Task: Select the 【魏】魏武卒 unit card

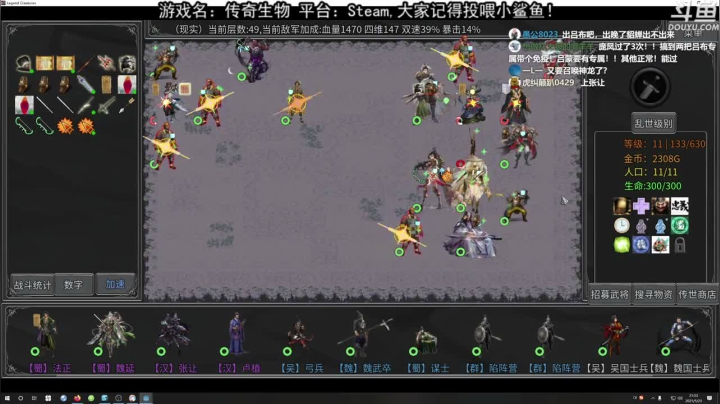Action: (x=364, y=342)
